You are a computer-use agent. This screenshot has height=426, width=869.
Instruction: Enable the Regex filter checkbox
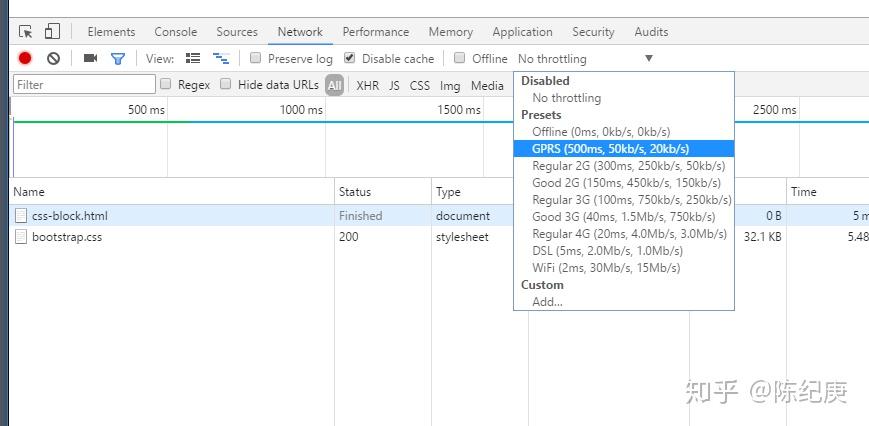(166, 85)
